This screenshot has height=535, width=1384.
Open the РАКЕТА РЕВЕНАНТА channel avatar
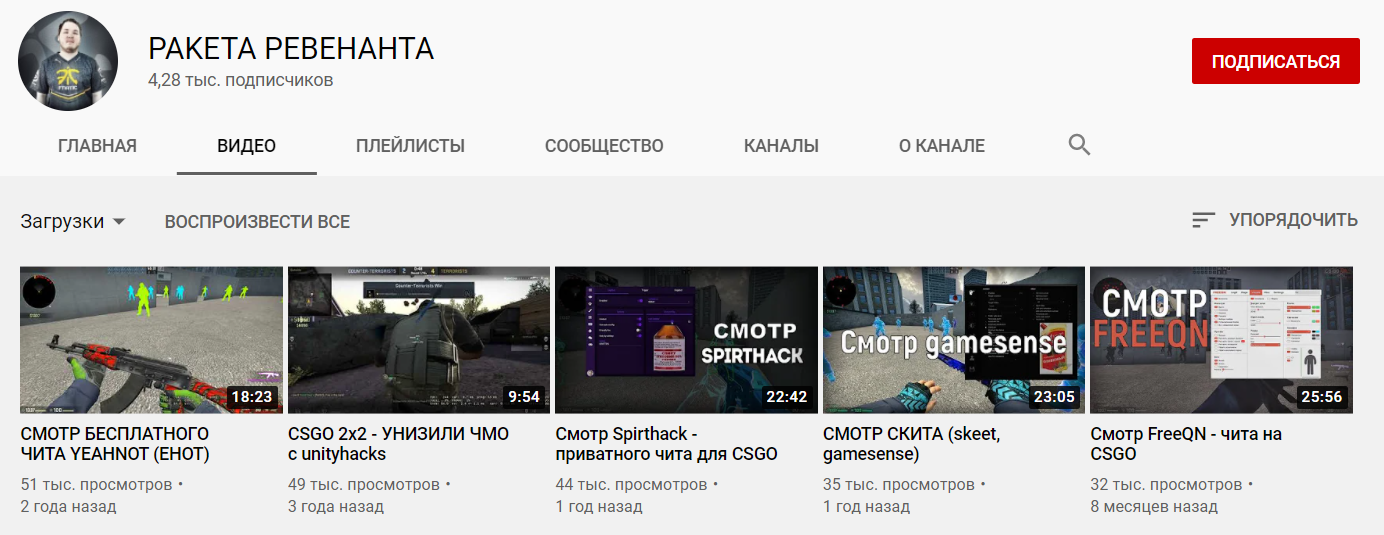point(68,61)
